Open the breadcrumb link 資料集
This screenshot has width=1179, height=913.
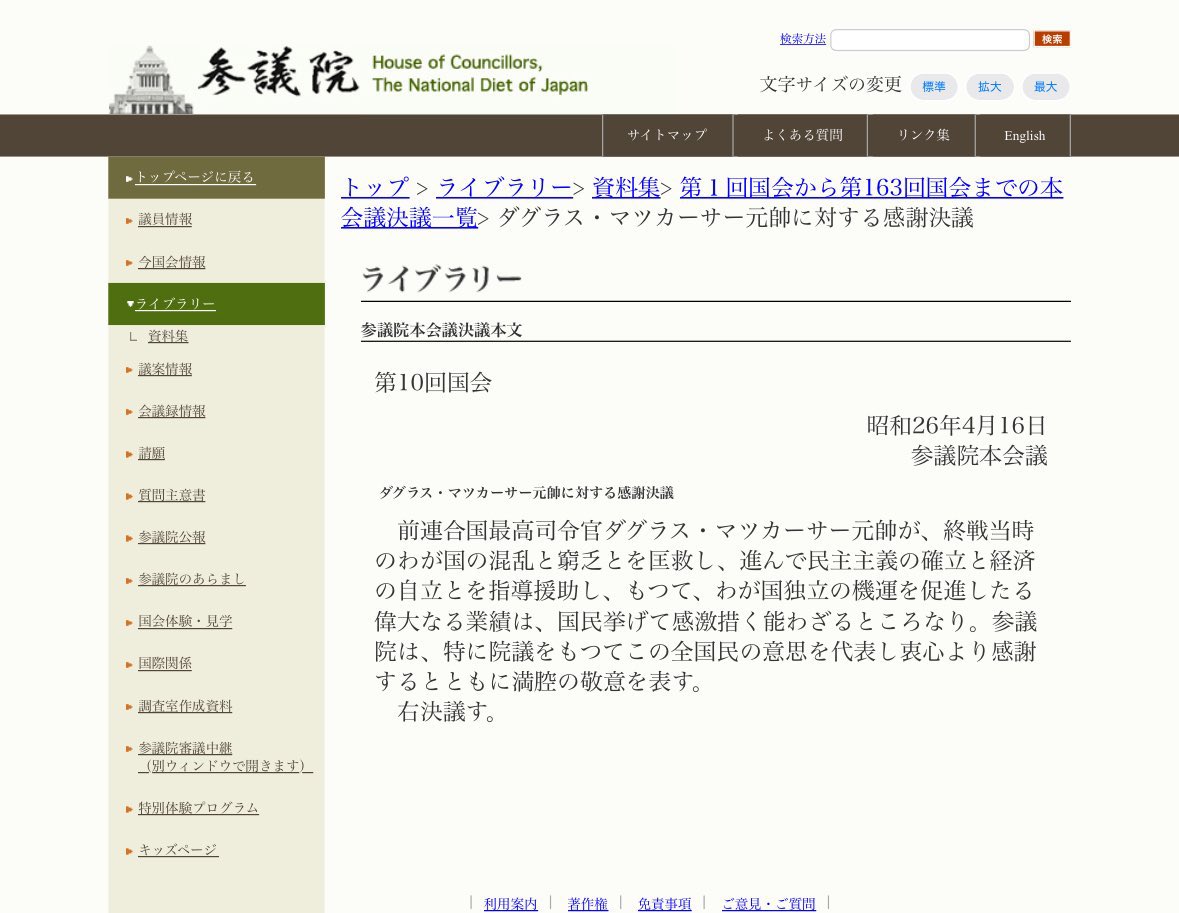click(x=626, y=187)
